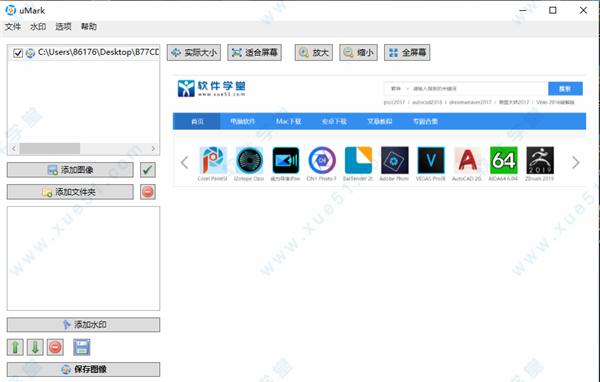
Task: Open the 水印 menu
Action: (38, 26)
